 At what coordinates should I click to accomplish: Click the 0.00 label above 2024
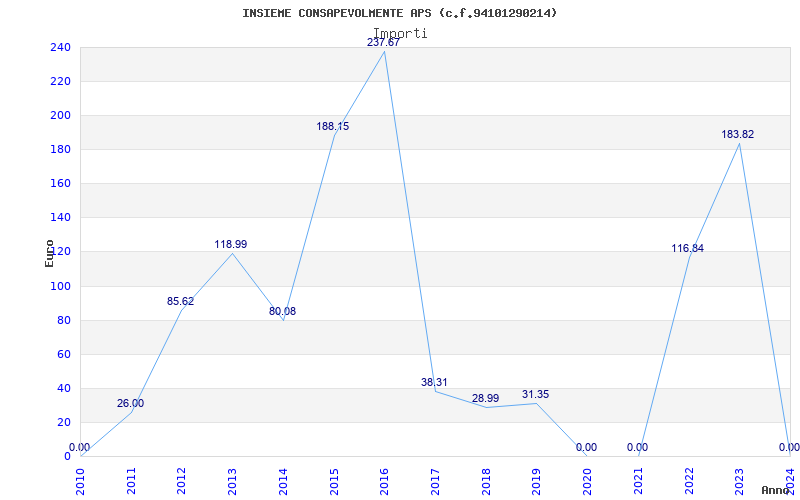[789, 447]
